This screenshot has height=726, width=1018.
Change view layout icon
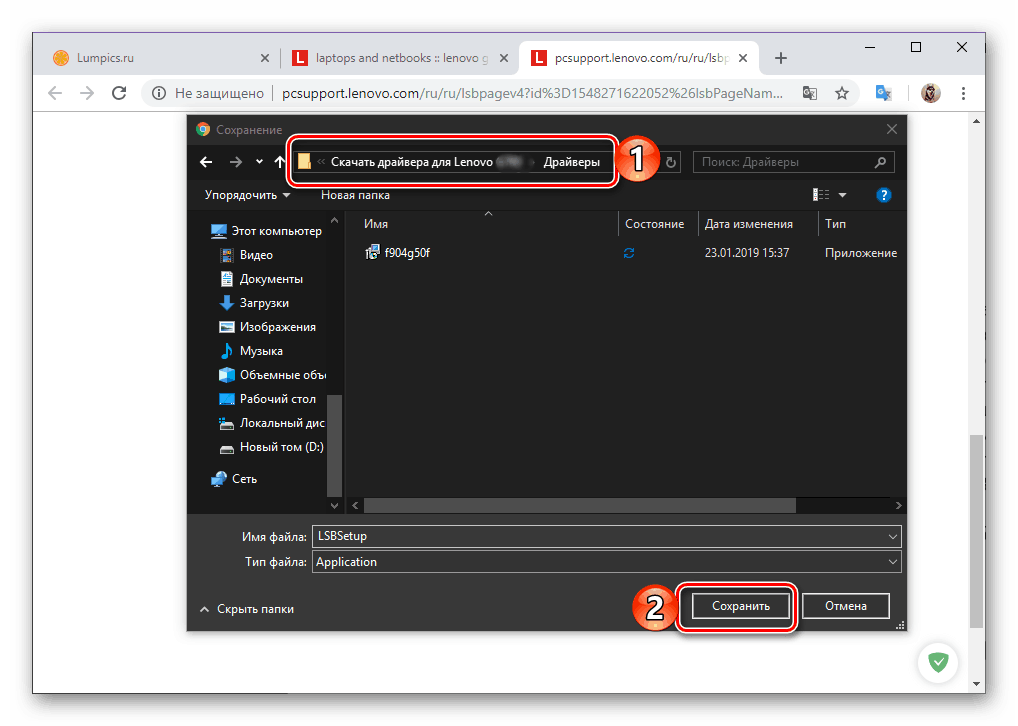click(x=821, y=195)
